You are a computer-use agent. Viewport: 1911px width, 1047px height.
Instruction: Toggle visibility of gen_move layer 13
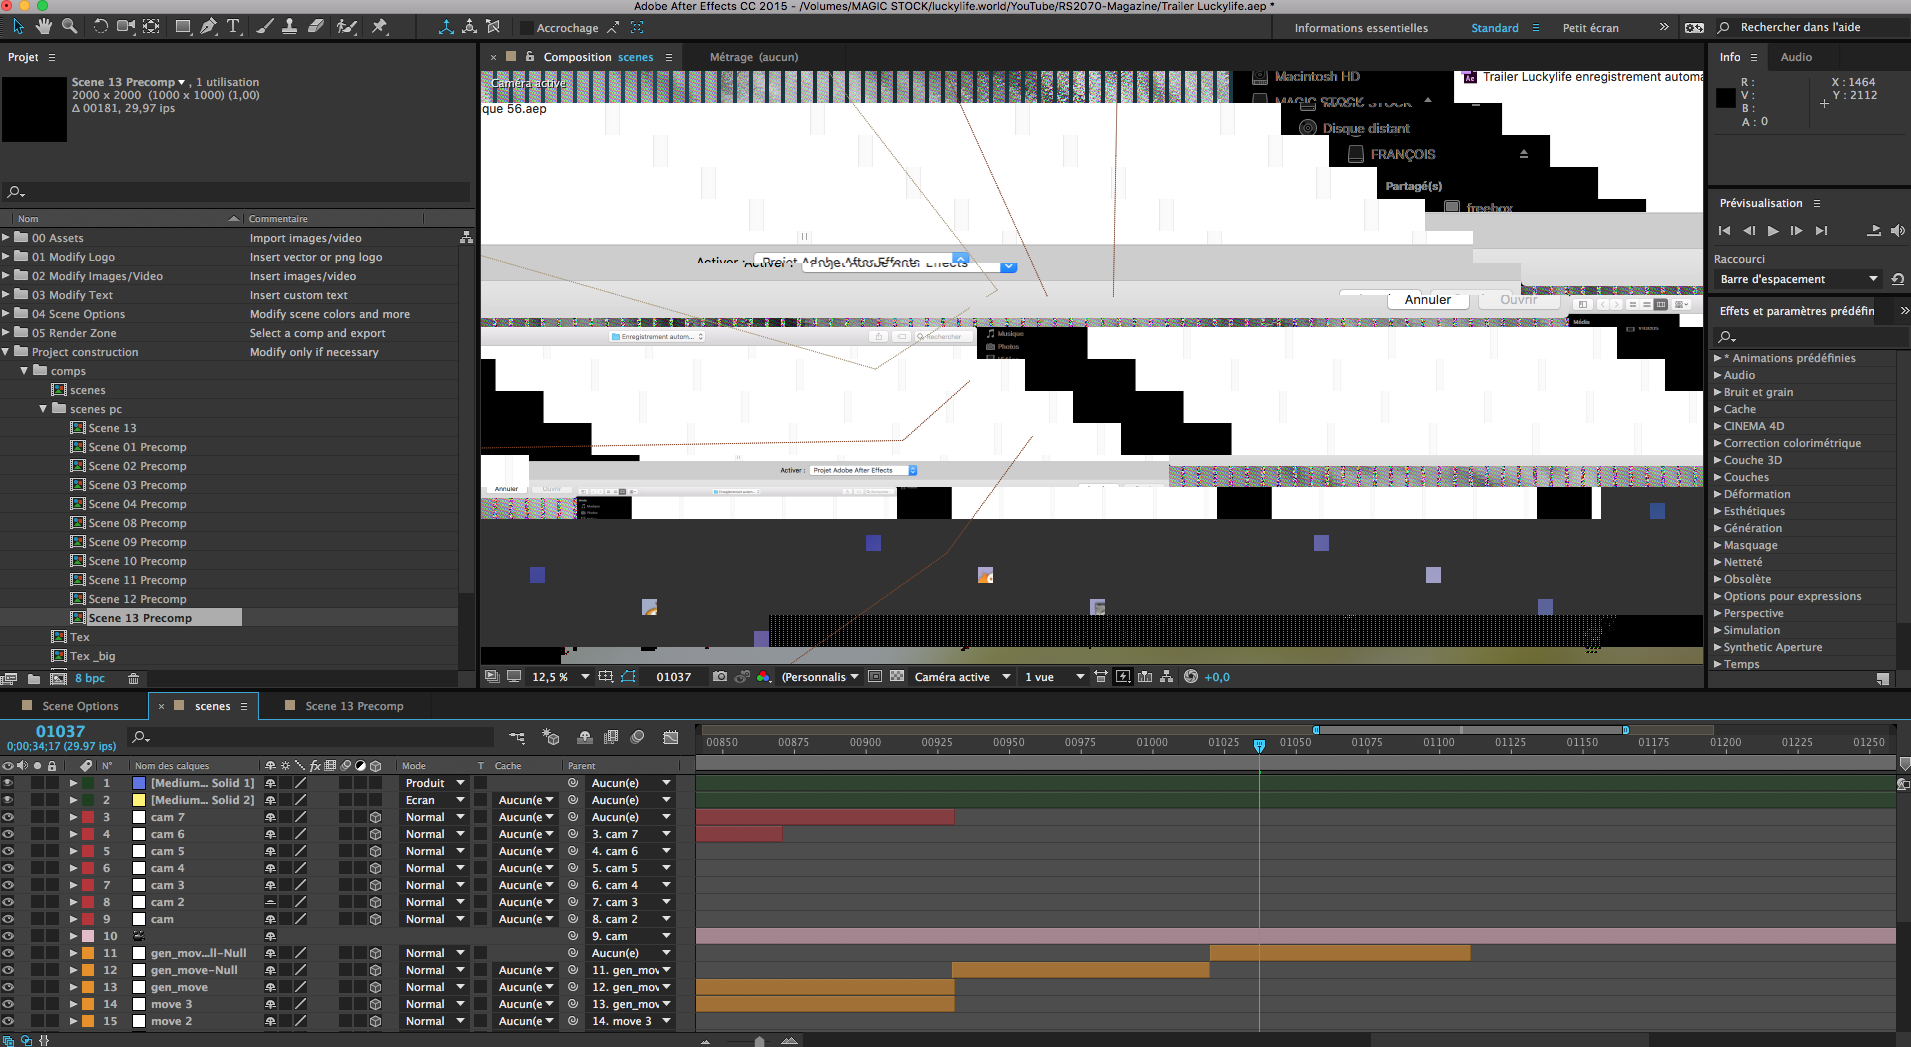pos(8,987)
